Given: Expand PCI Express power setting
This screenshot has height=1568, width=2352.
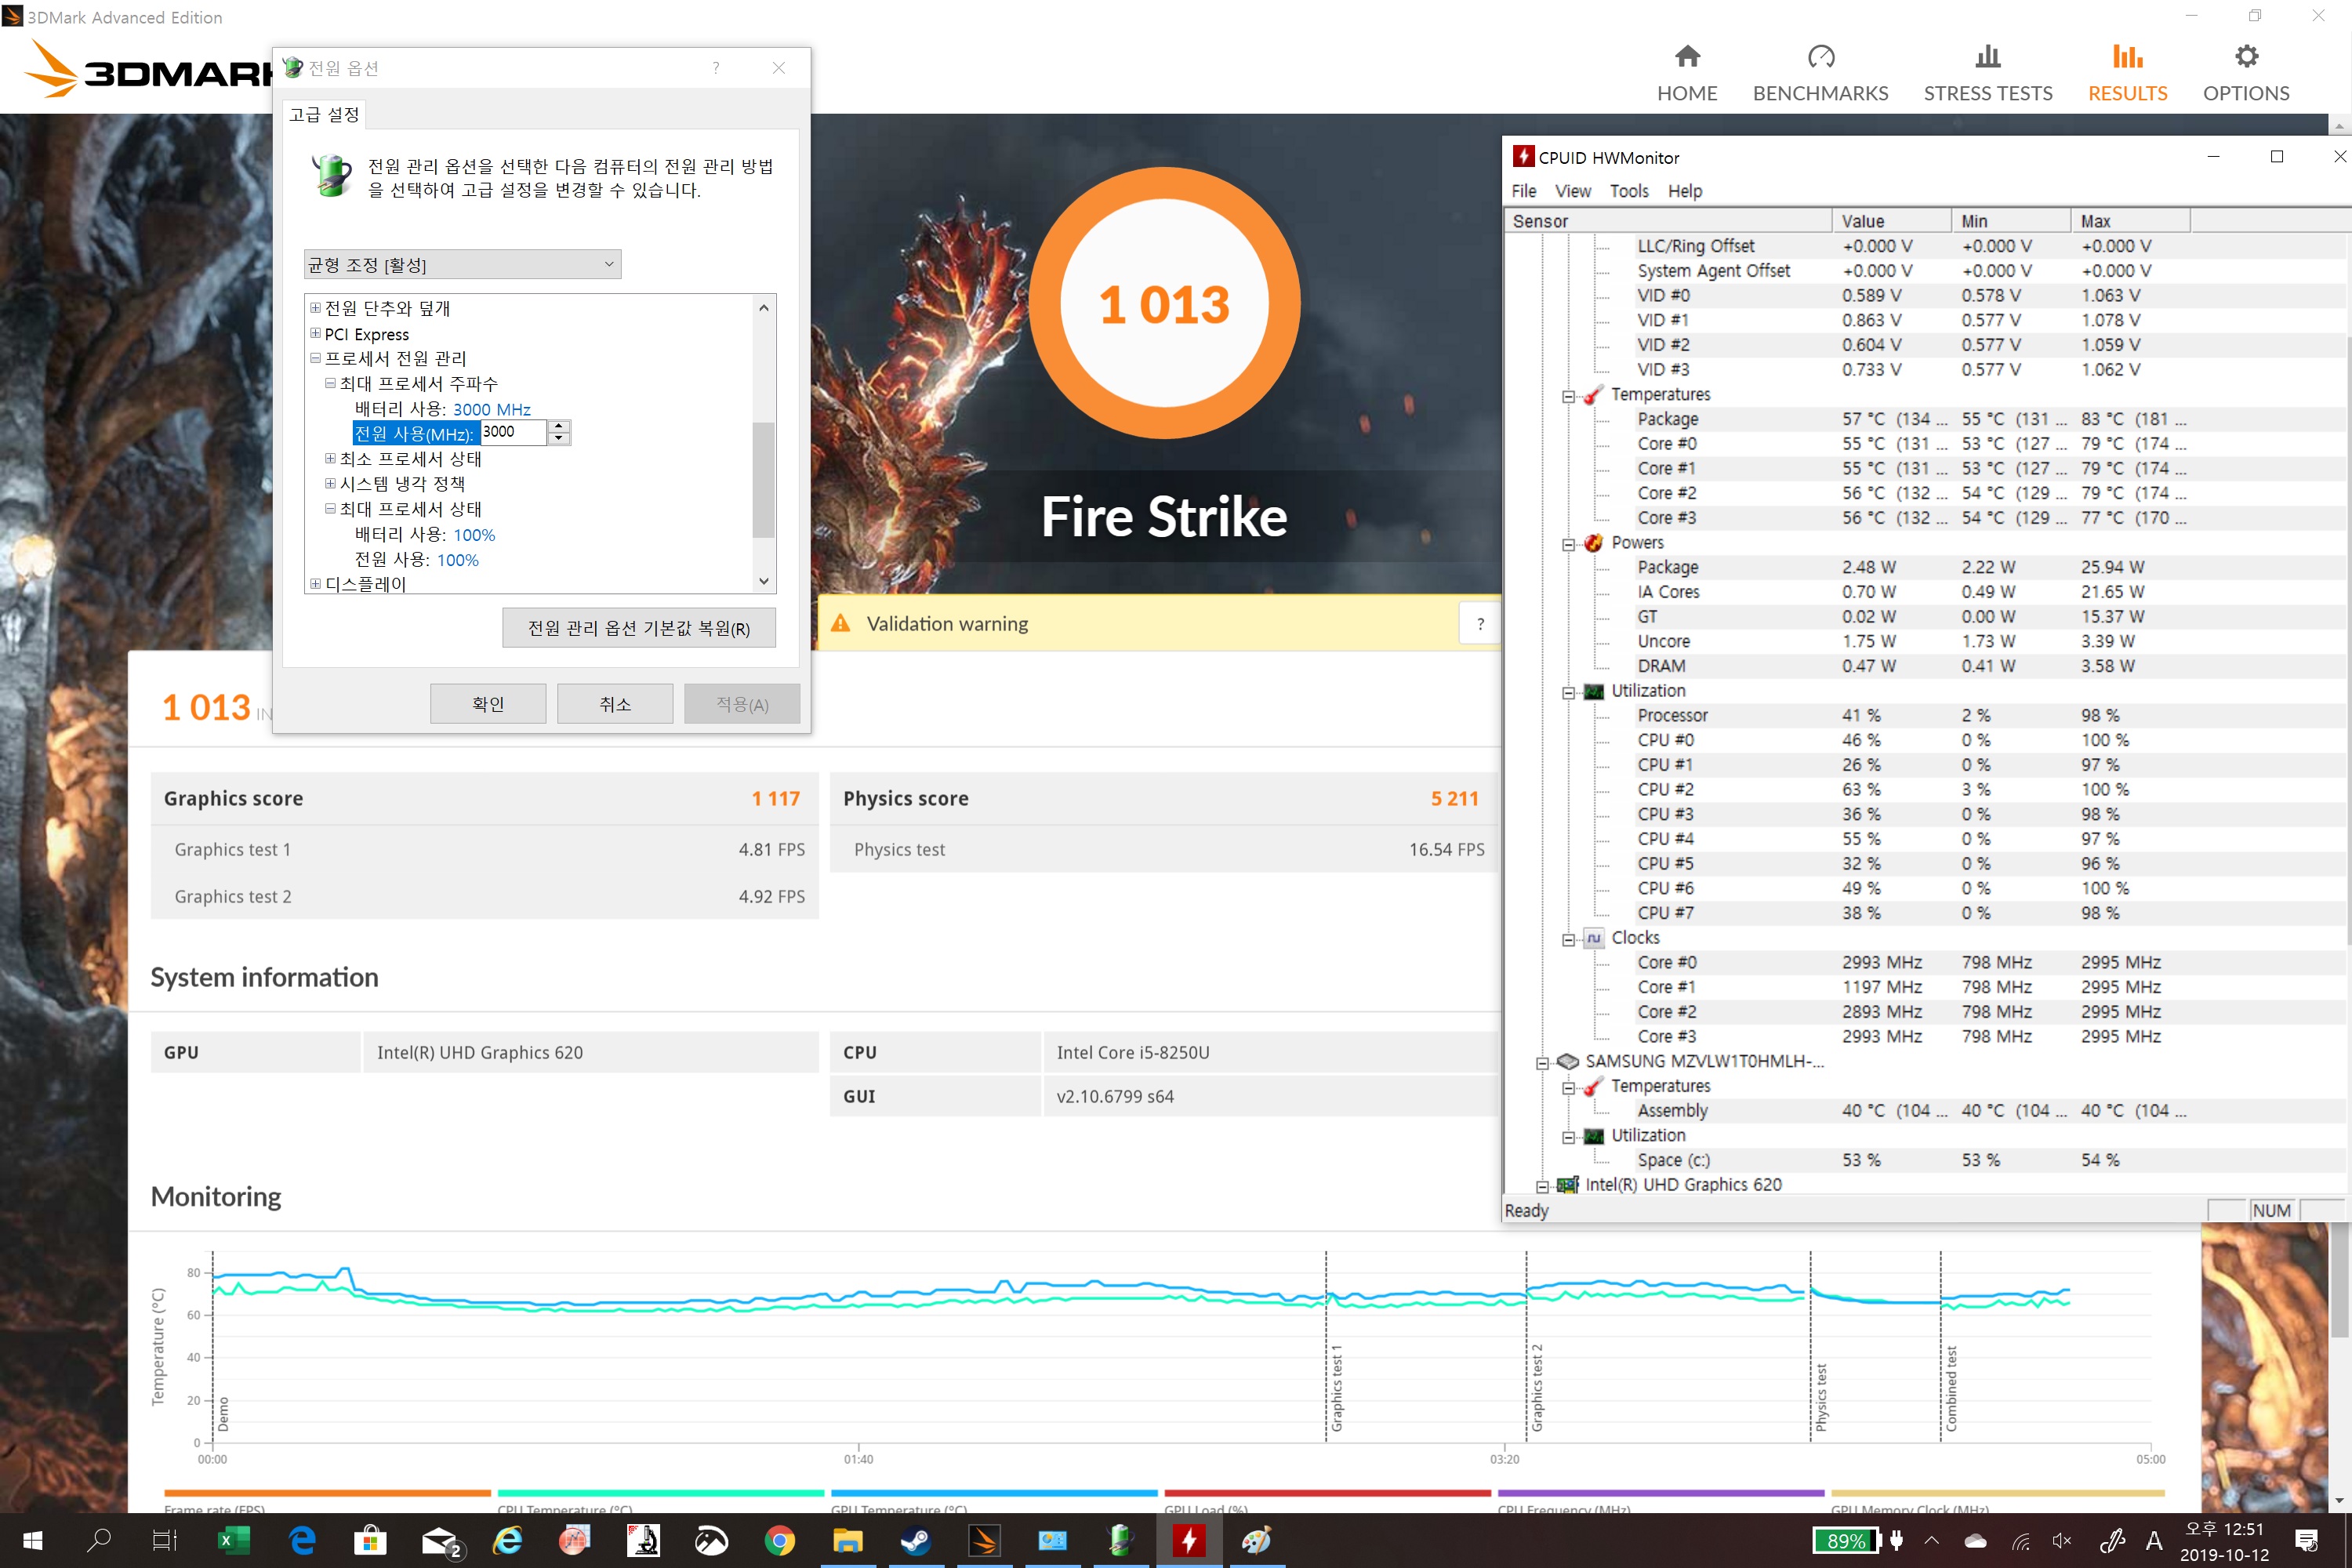Looking at the screenshot, I should click(x=316, y=334).
